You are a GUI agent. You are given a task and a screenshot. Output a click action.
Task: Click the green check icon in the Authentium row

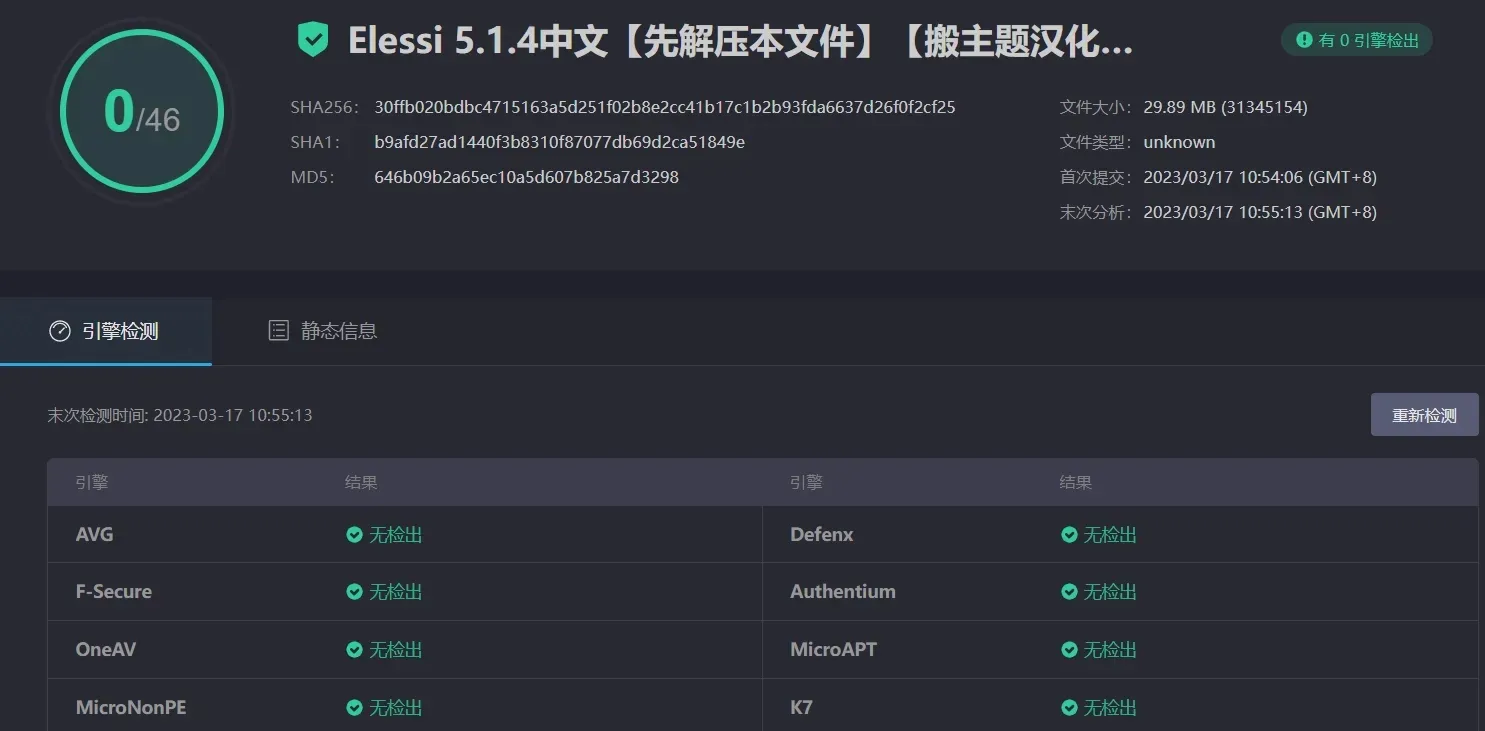click(x=1069, y=592)
